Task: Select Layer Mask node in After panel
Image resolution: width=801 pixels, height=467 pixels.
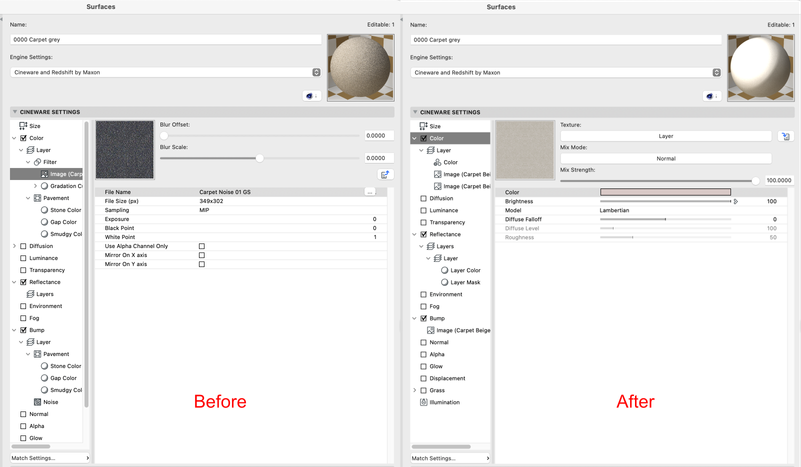Action: pos(460,282)
